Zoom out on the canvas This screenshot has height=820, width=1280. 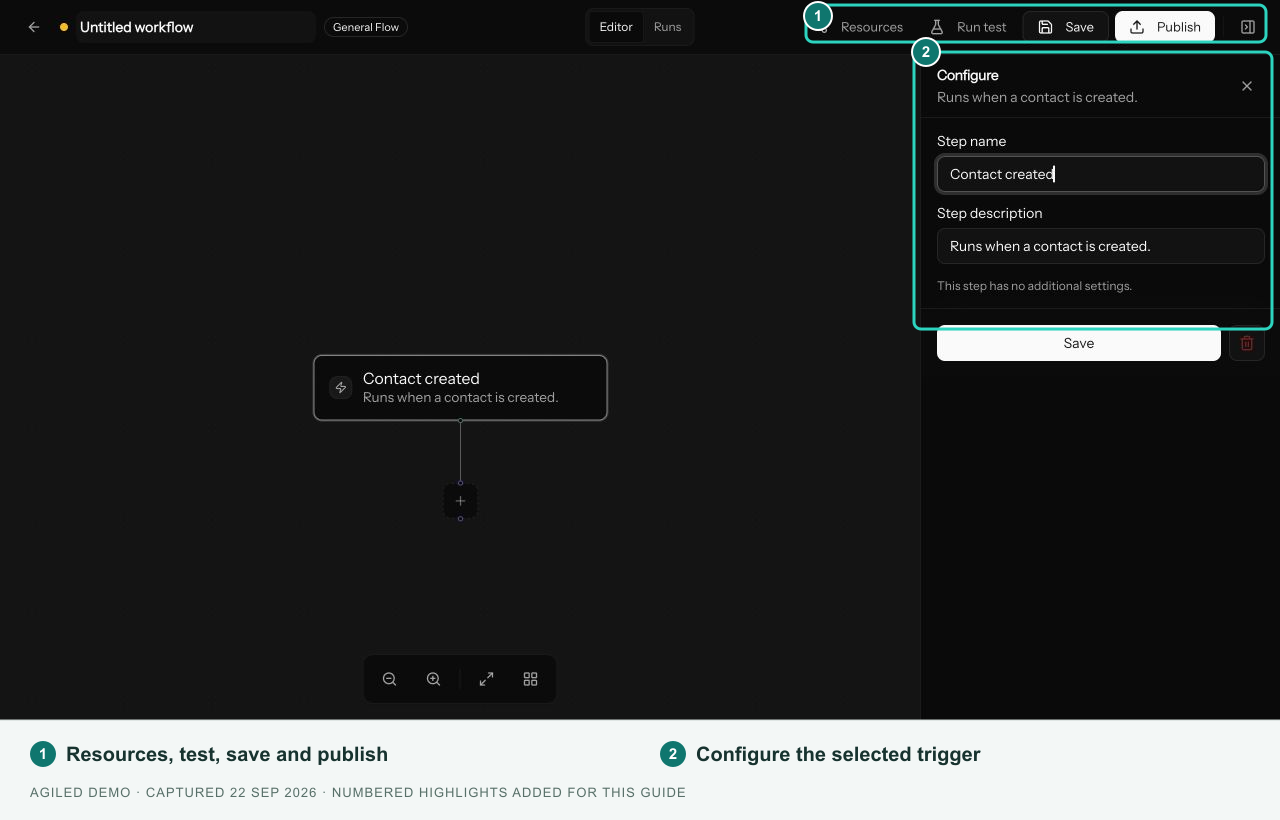390,679
